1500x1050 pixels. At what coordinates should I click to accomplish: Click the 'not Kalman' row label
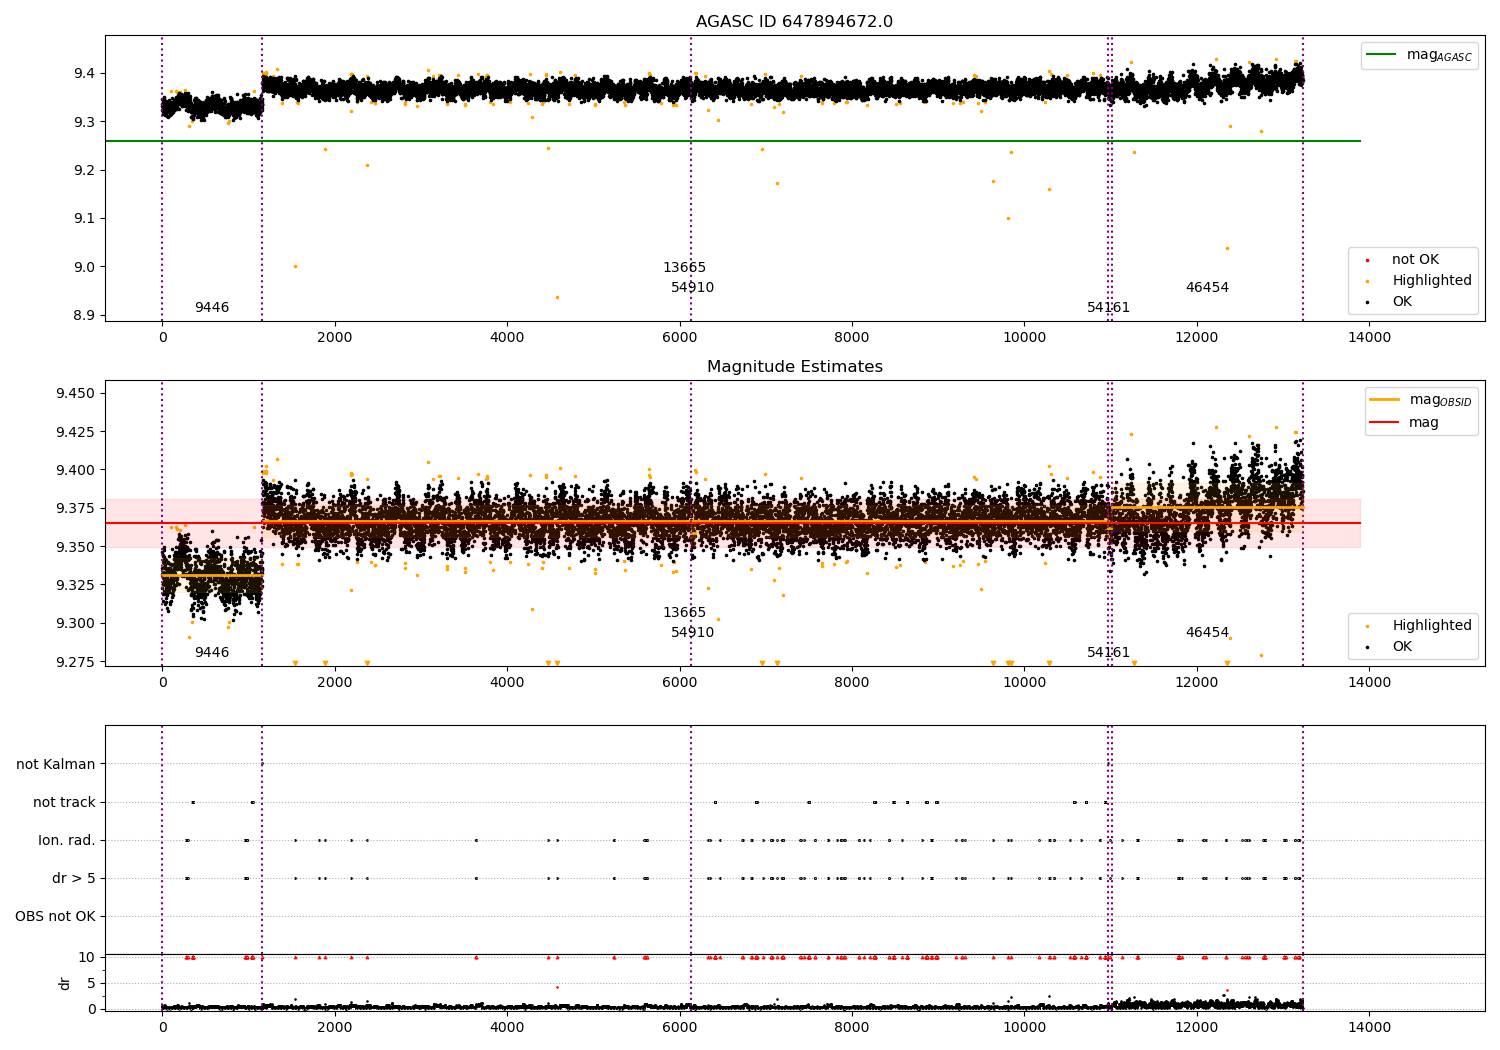click(56, 764)
